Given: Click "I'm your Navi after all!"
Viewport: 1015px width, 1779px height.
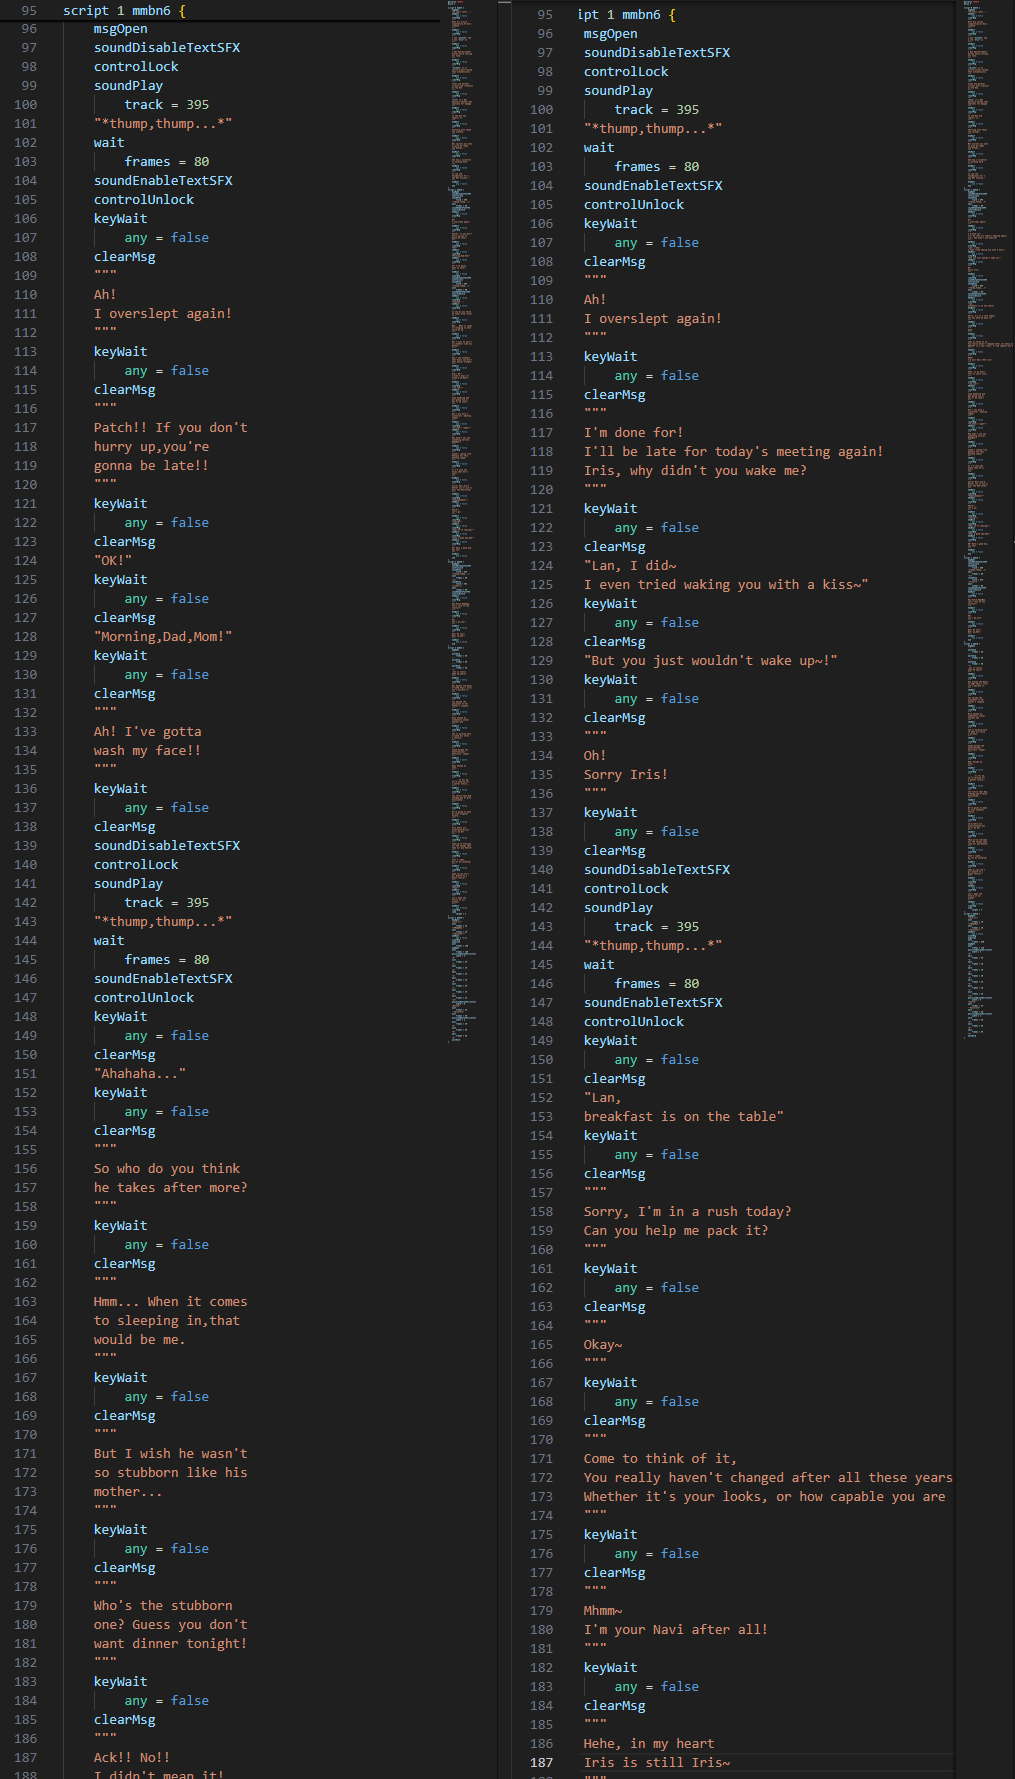Looking at the screenshot, I should (676, 1630).
